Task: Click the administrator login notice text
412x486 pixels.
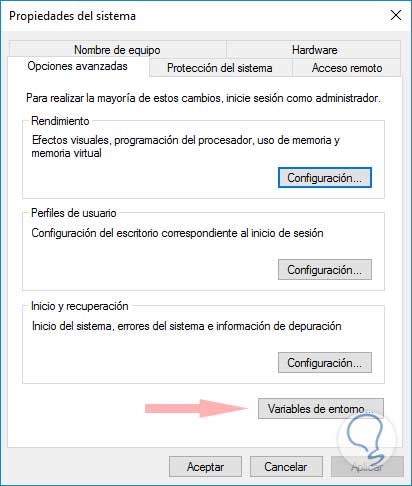Action: click(x=203, y=98)
